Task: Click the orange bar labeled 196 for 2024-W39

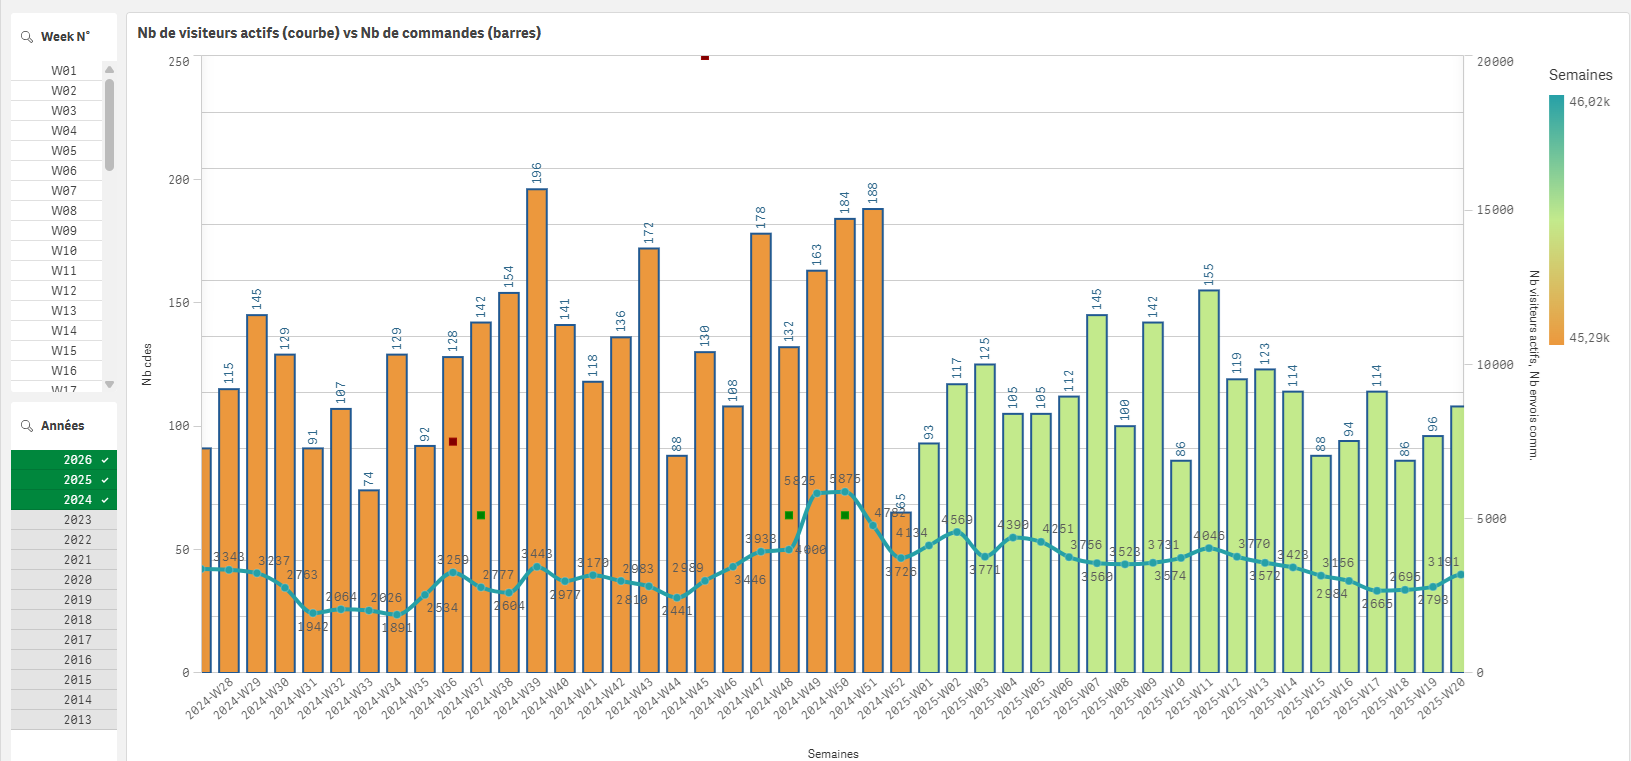Action: pyautogui.click(x=537, y=430)
